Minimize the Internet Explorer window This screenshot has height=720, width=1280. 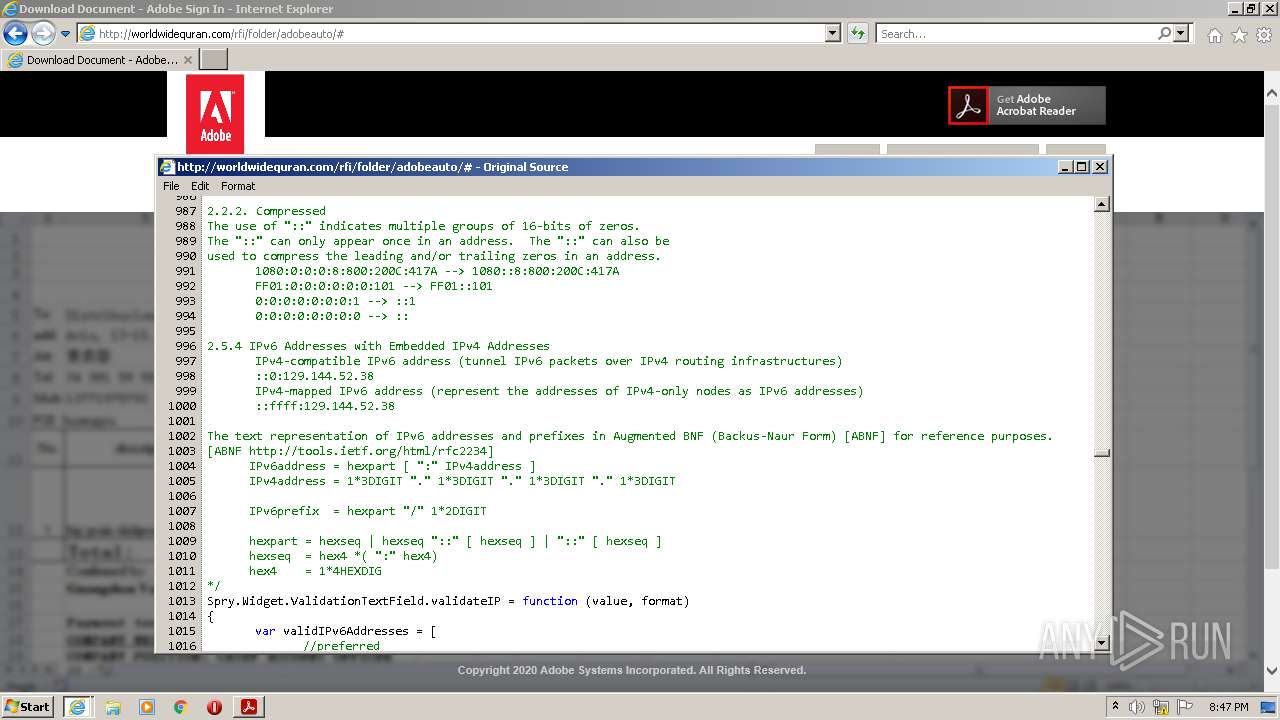[x=1234, y=8]
